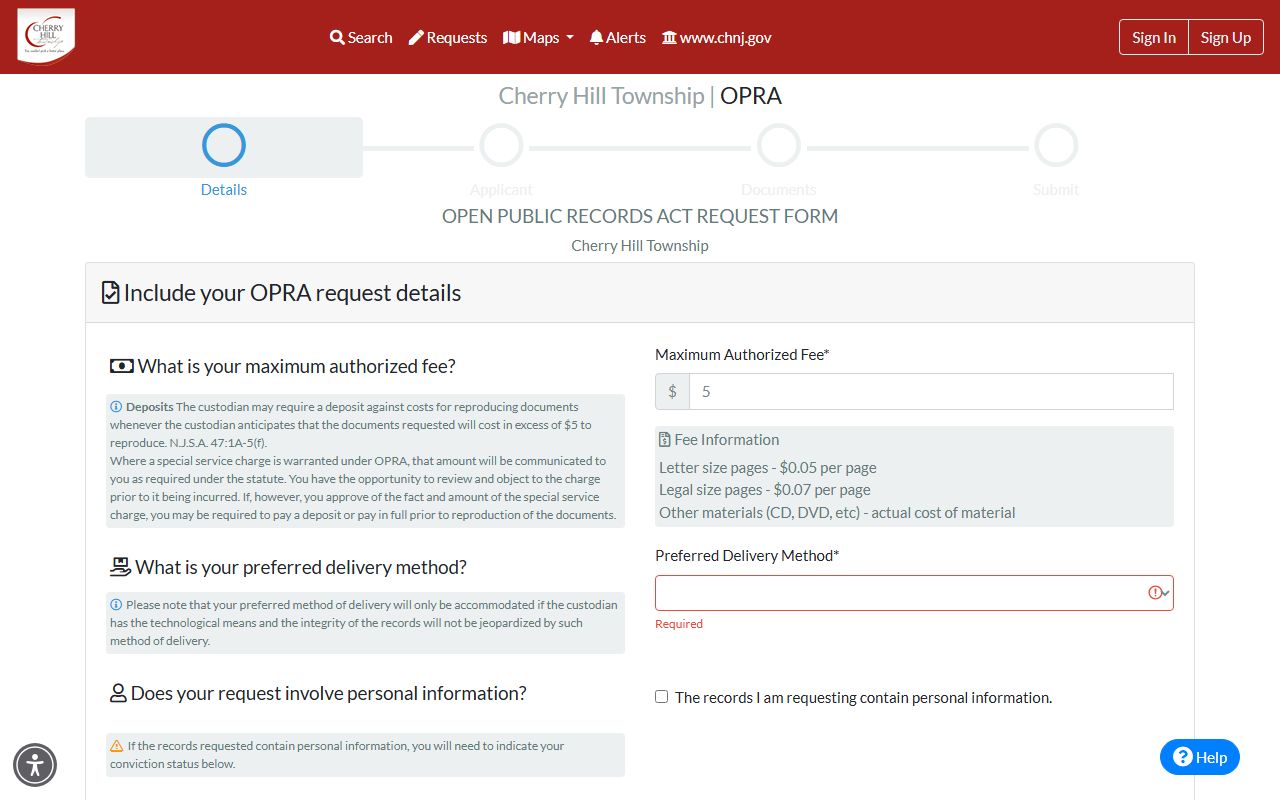
Task: Click the delivery hand icon beside delivery heading
Action: [120, 567]
